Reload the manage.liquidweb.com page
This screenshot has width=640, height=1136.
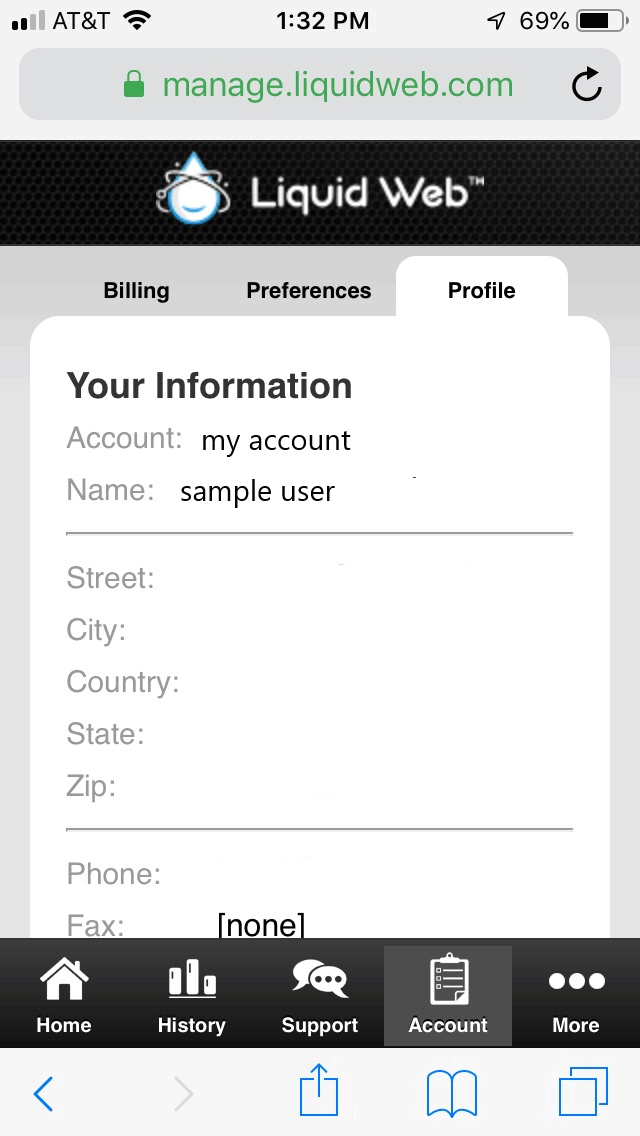click(587, 85)
